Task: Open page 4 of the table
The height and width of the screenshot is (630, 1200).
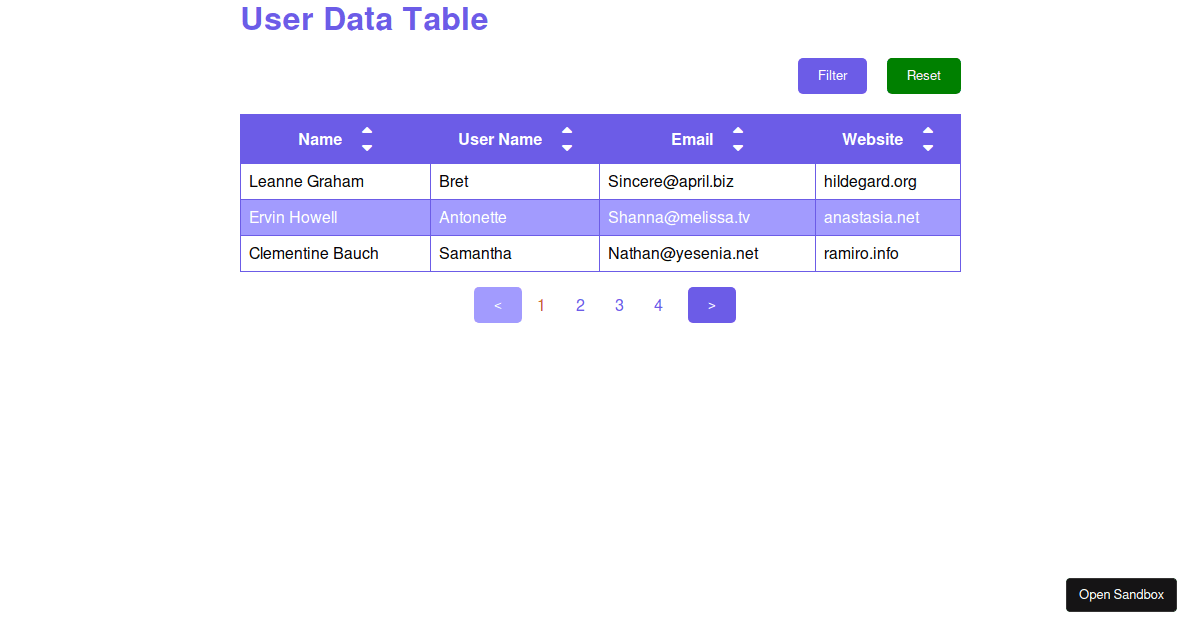Action: point(658,304)
